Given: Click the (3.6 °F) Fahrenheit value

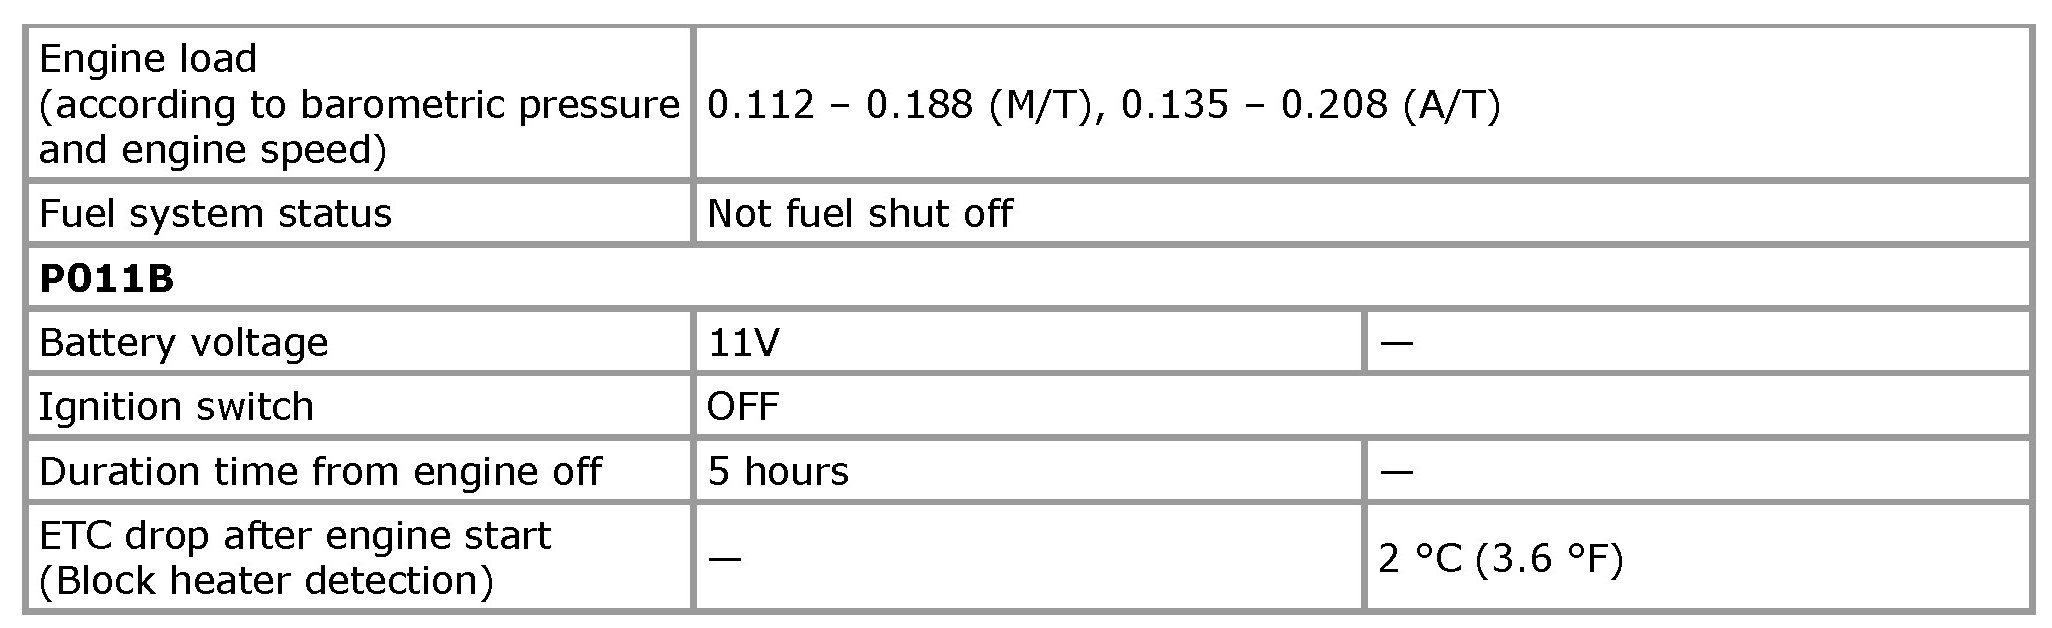Looking at the screenshot, I should (x=1549, y=558).
